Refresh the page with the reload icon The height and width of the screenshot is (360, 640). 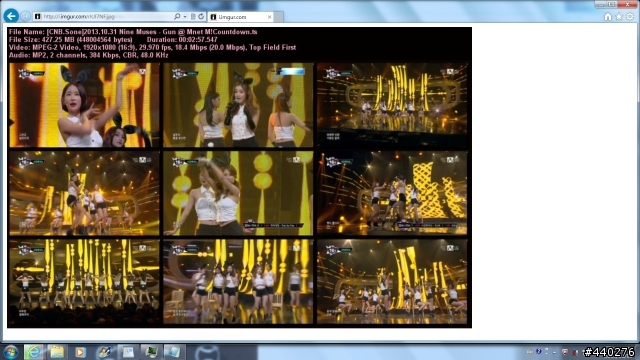point(201,17)
